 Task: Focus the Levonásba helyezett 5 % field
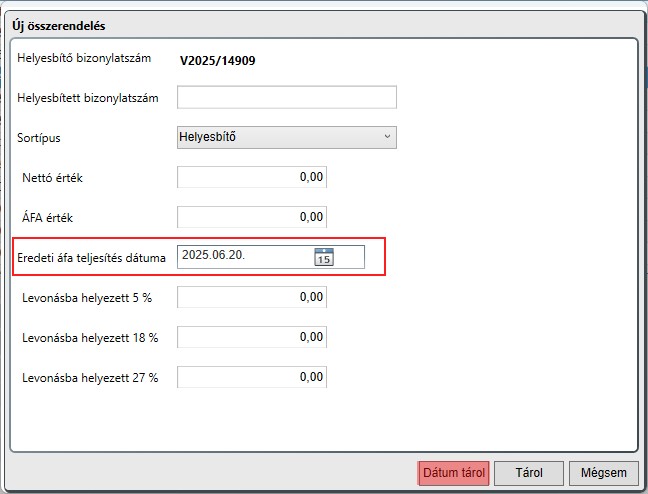pos(252,297)
